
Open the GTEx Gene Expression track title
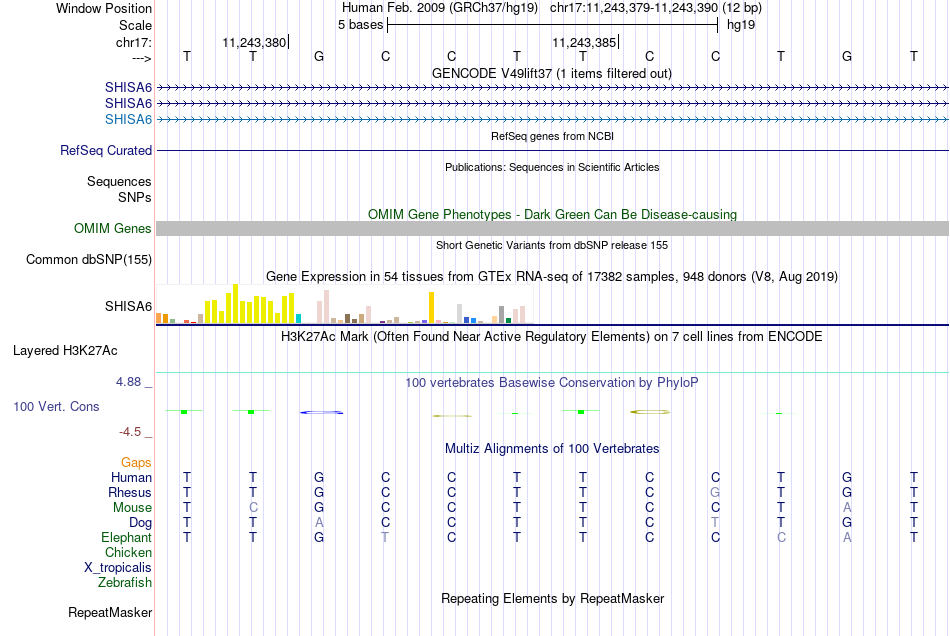552,276
